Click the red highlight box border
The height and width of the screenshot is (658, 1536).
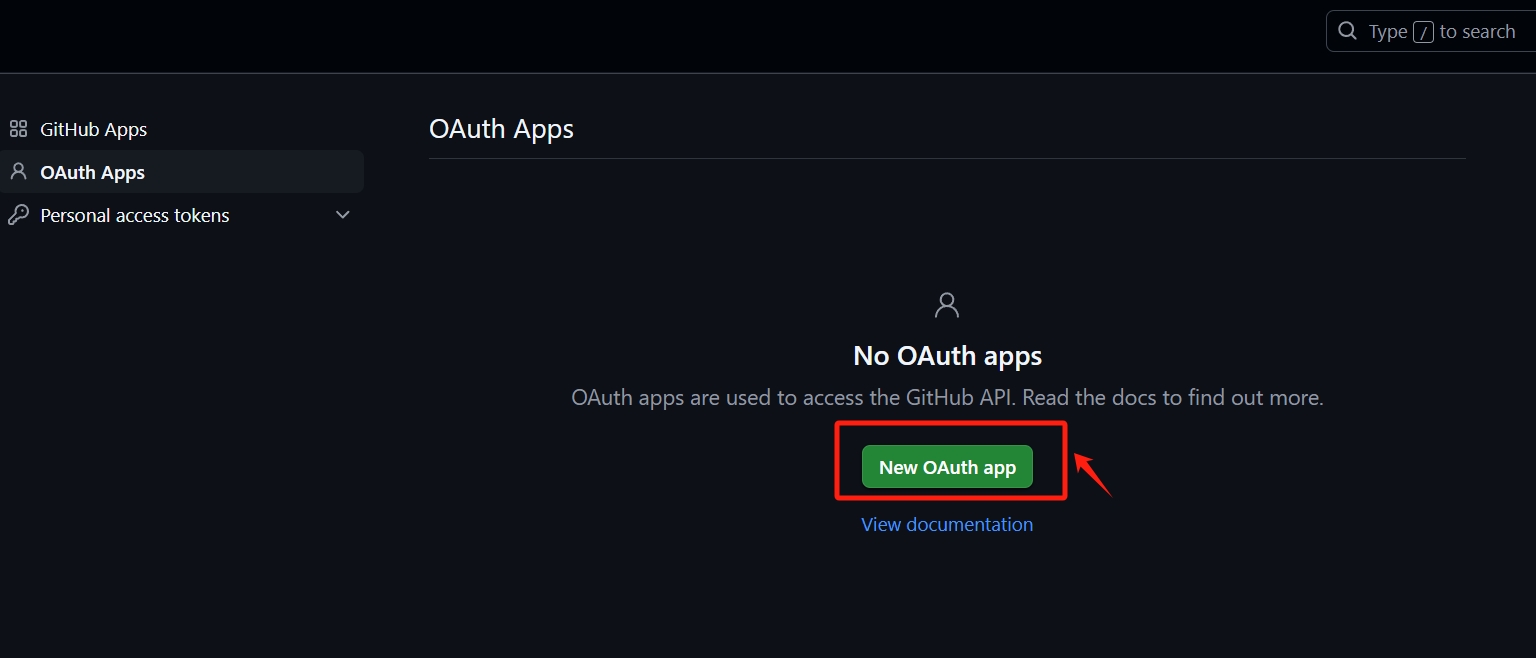pos(951,424)
